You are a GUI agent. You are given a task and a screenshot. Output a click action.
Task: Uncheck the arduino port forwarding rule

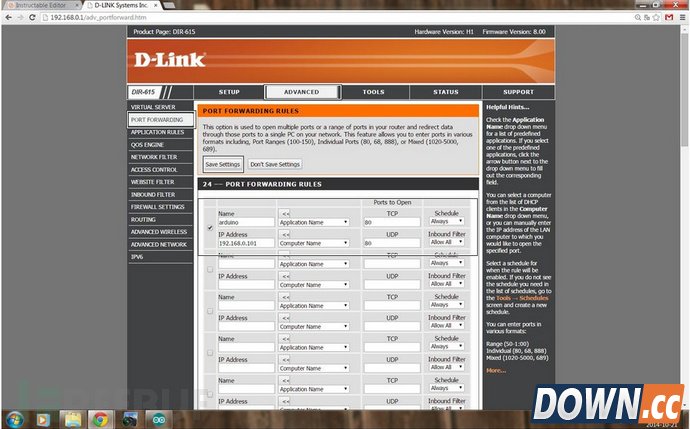[208, 227]
